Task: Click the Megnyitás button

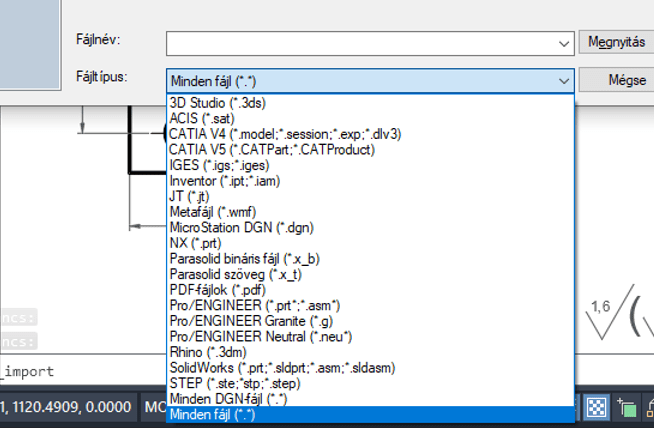Action: click(616, 42)
